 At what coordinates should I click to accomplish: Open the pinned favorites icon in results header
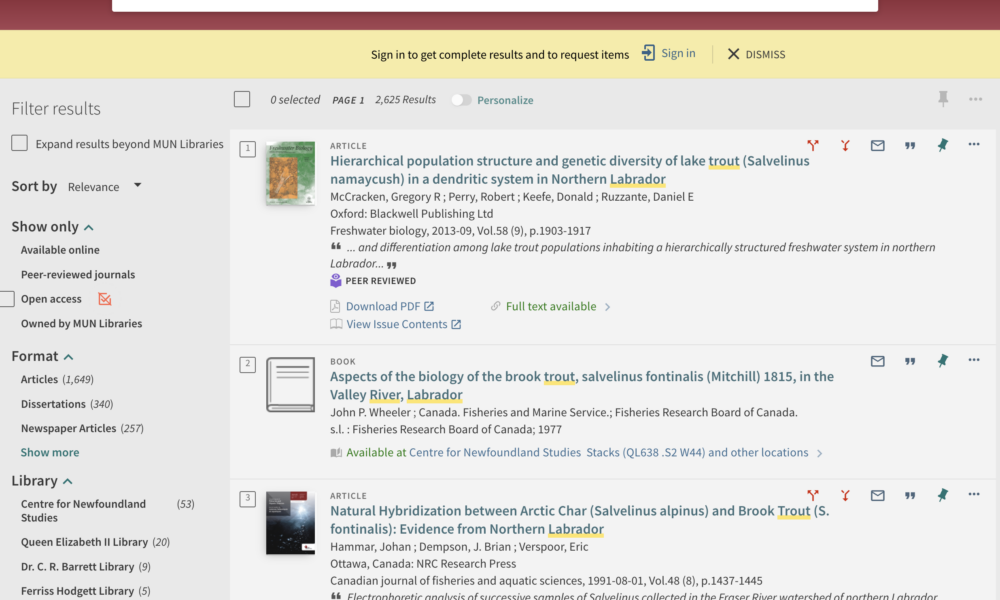point(942,99)
